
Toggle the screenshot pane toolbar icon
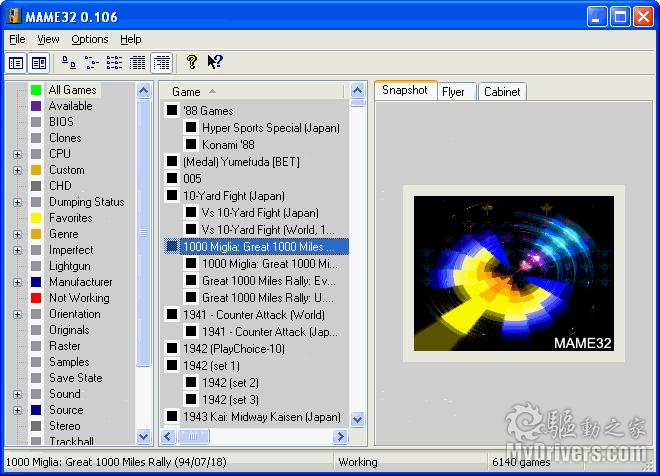(x=39, y=63)
